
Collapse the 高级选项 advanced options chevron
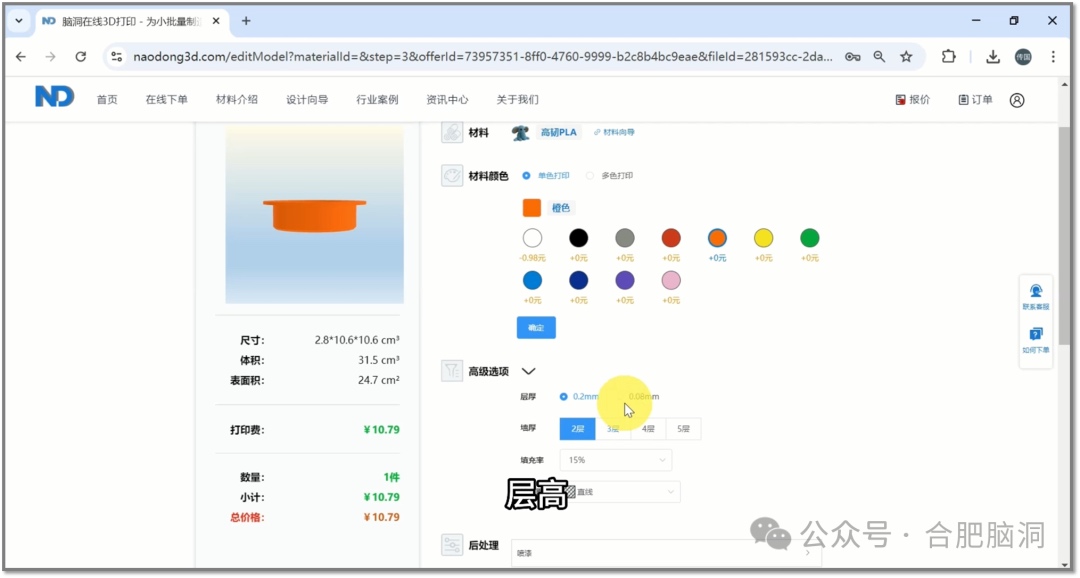(x=529, y=372)
